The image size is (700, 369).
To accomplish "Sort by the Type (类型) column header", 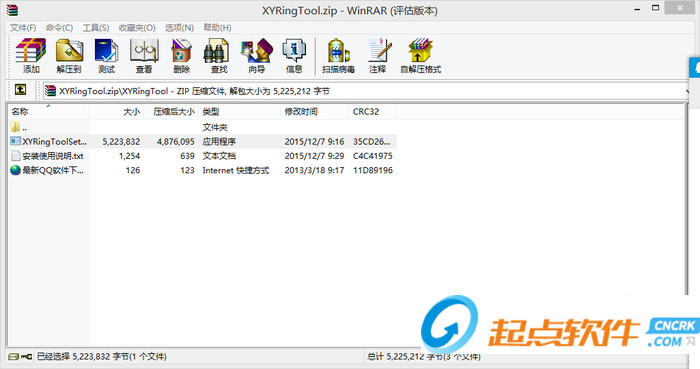I will click(x=240, y=112).
